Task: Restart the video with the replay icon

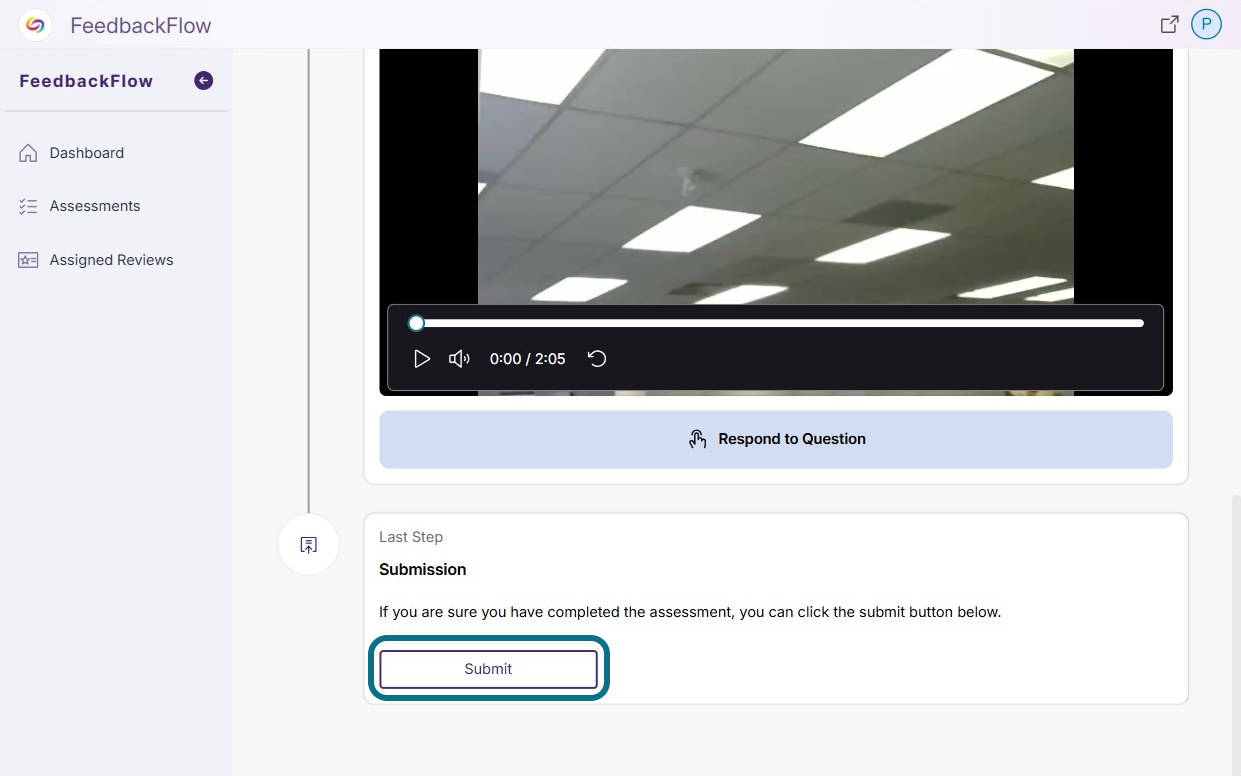Action: pos(597,359)
